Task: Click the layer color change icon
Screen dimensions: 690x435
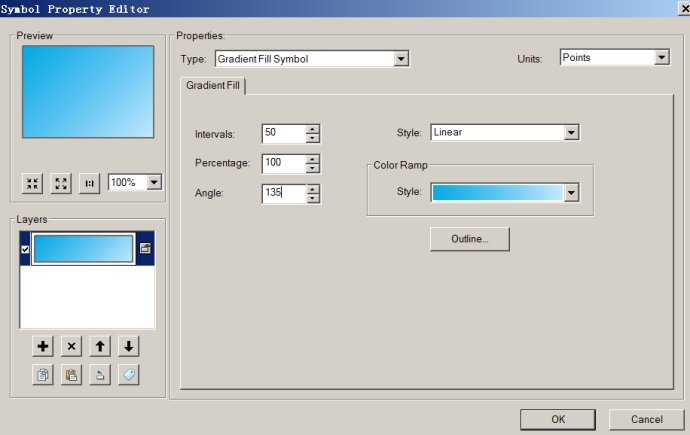Action: (100, 375)
